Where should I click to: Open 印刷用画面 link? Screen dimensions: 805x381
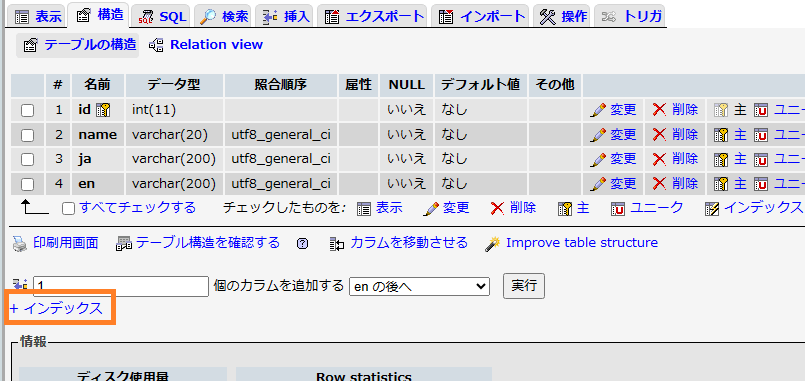coord(65,242)
